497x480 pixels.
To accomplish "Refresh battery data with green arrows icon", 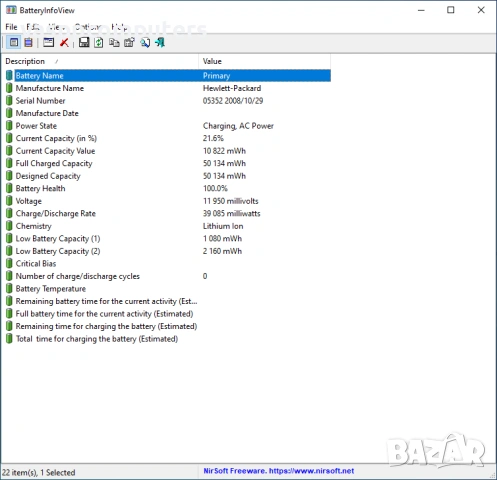I will (x=99, y=43).
